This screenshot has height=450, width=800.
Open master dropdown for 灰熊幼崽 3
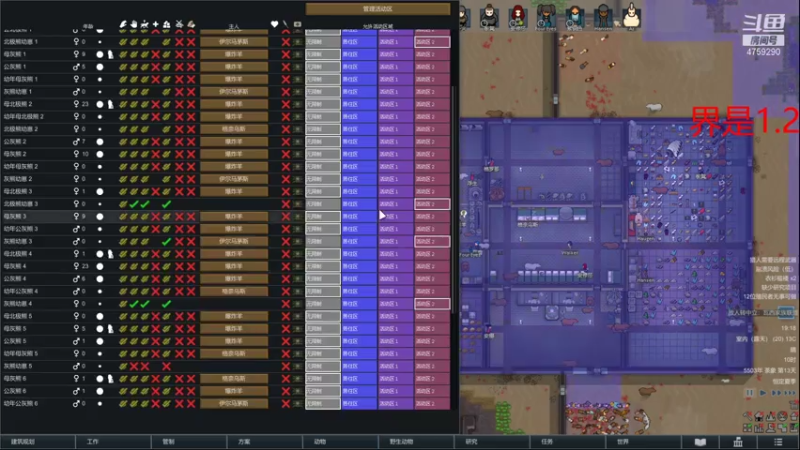tap(234, 241)
